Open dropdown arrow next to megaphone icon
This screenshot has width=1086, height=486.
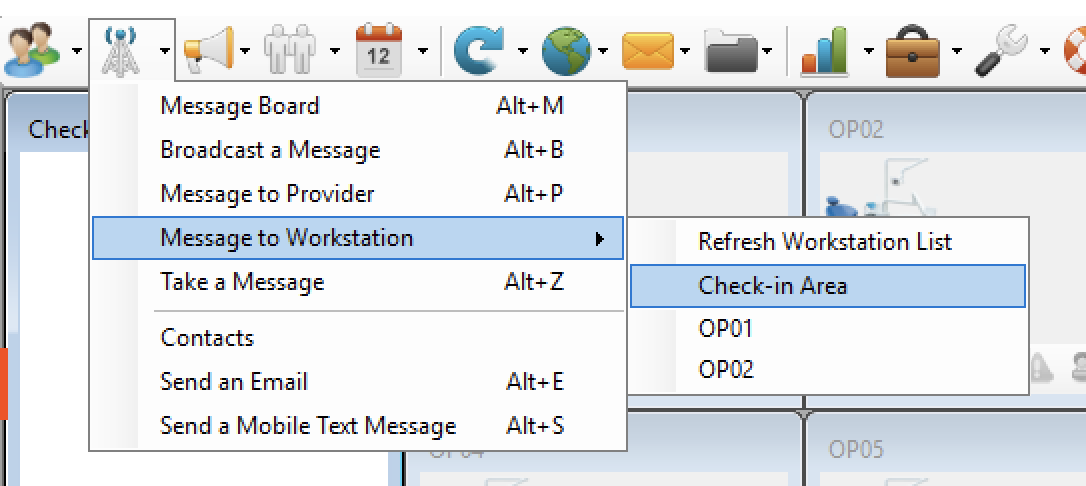[x=250, y=50]
